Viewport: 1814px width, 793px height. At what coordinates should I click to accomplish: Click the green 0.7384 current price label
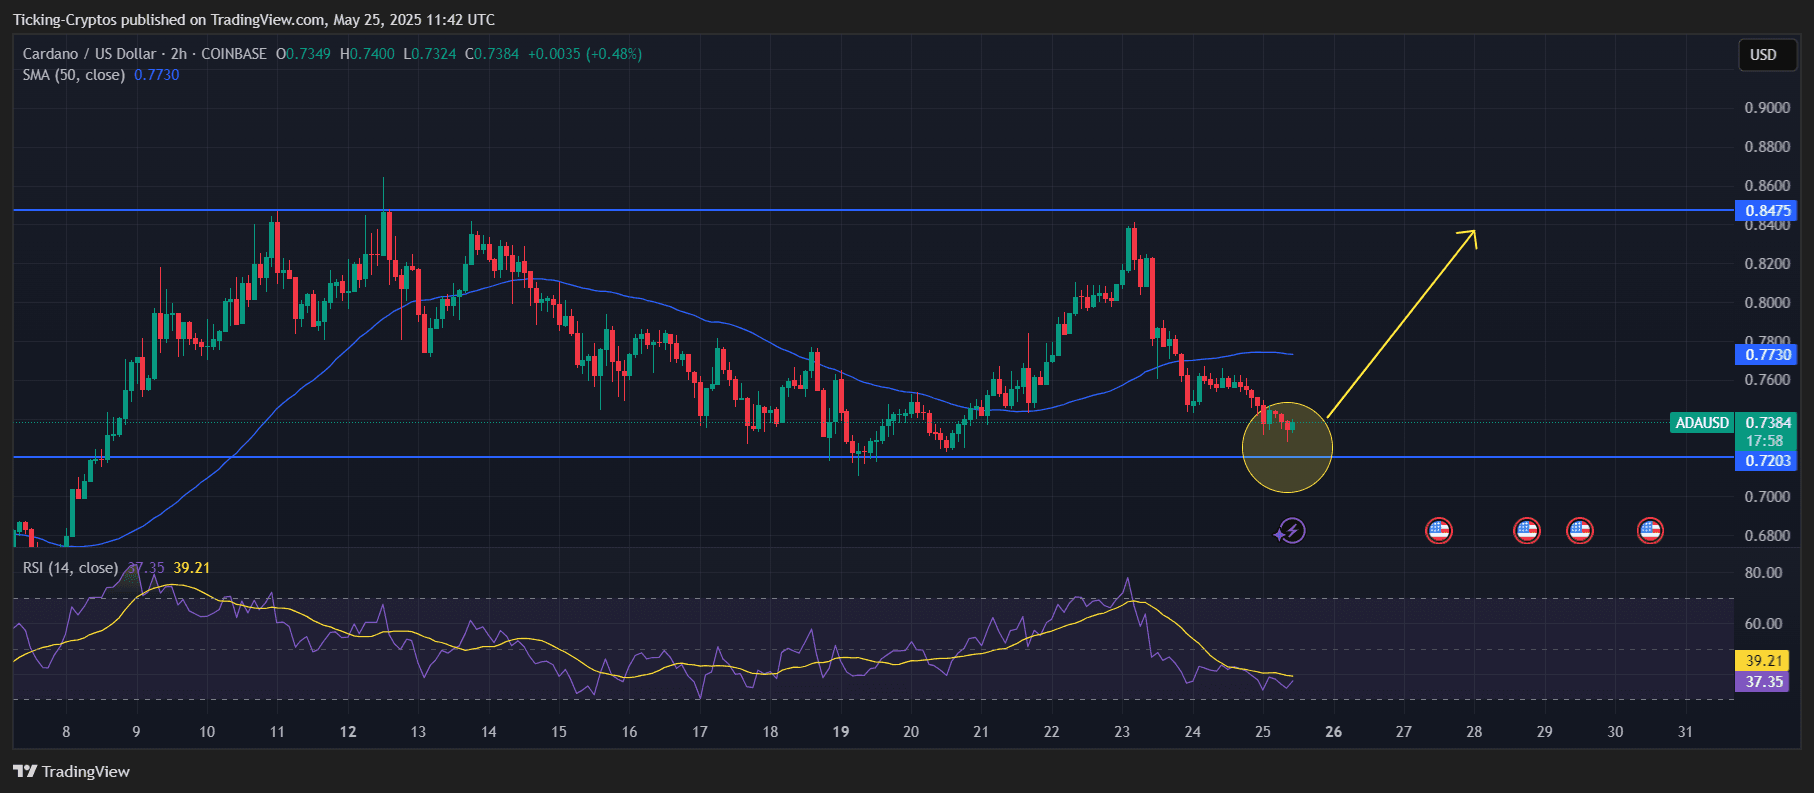point(1767,423)
